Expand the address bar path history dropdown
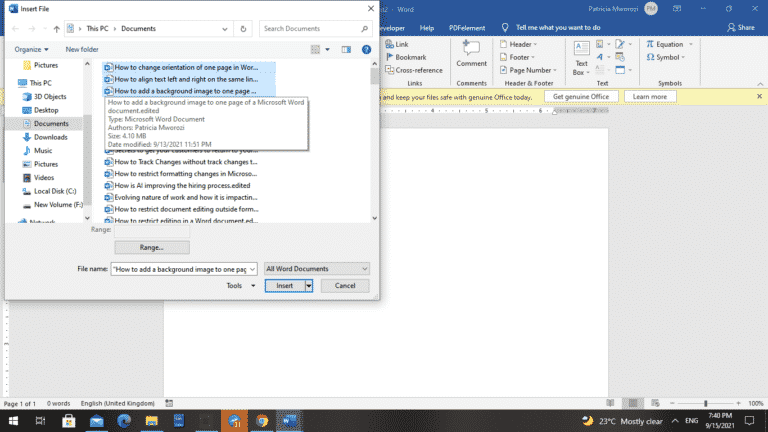 point(225,29)
